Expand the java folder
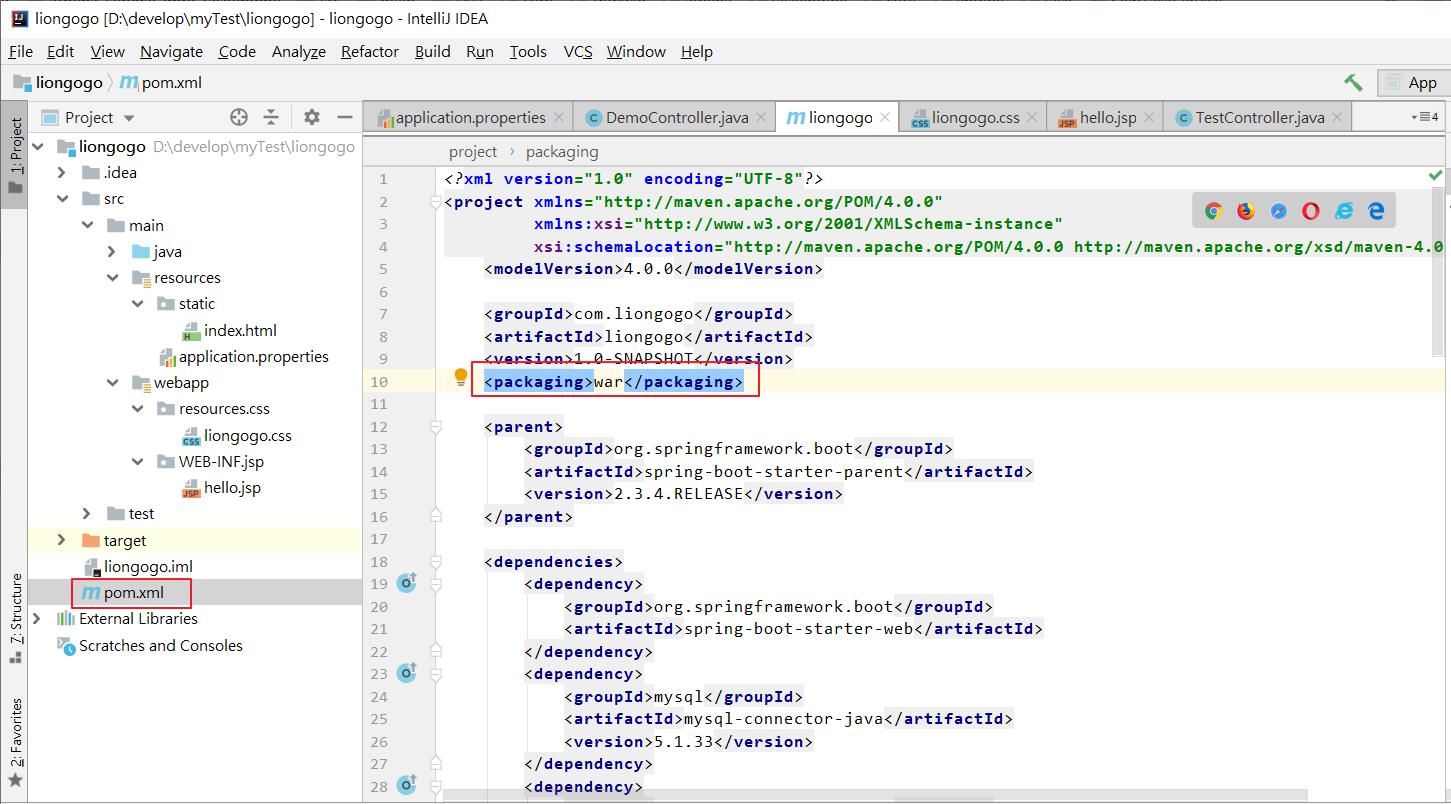This screenshot has width=1451, height=804. point(113,252)
